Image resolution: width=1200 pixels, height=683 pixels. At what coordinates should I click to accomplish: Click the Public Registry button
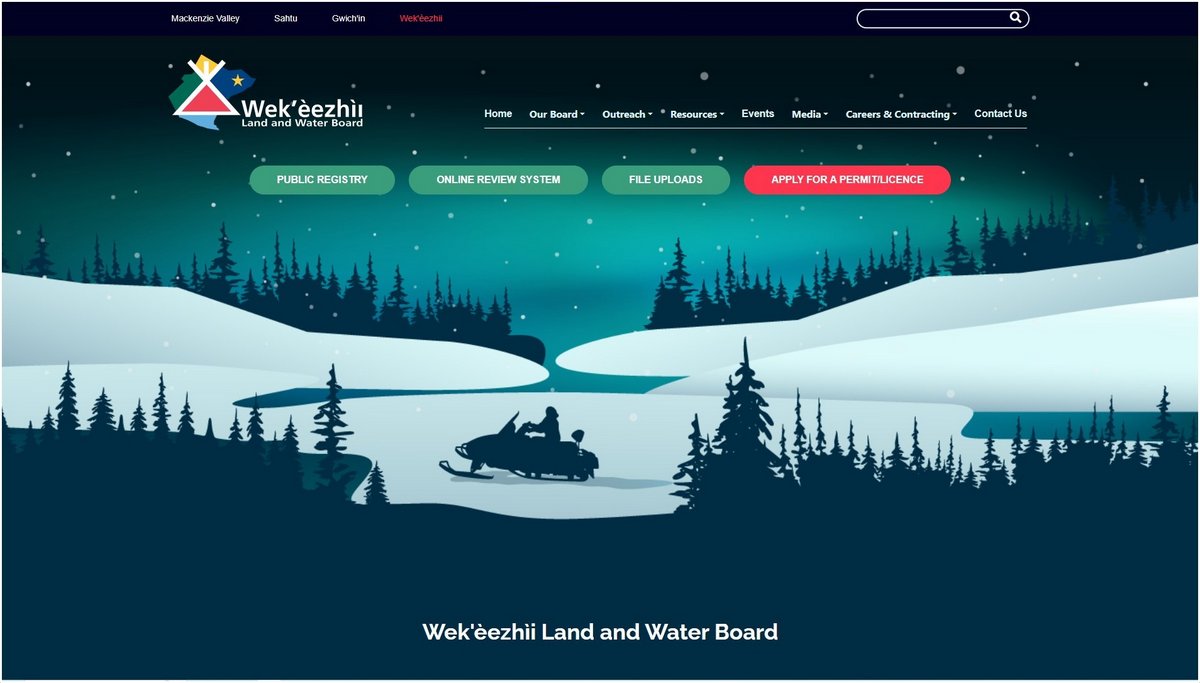pos(322,180)
